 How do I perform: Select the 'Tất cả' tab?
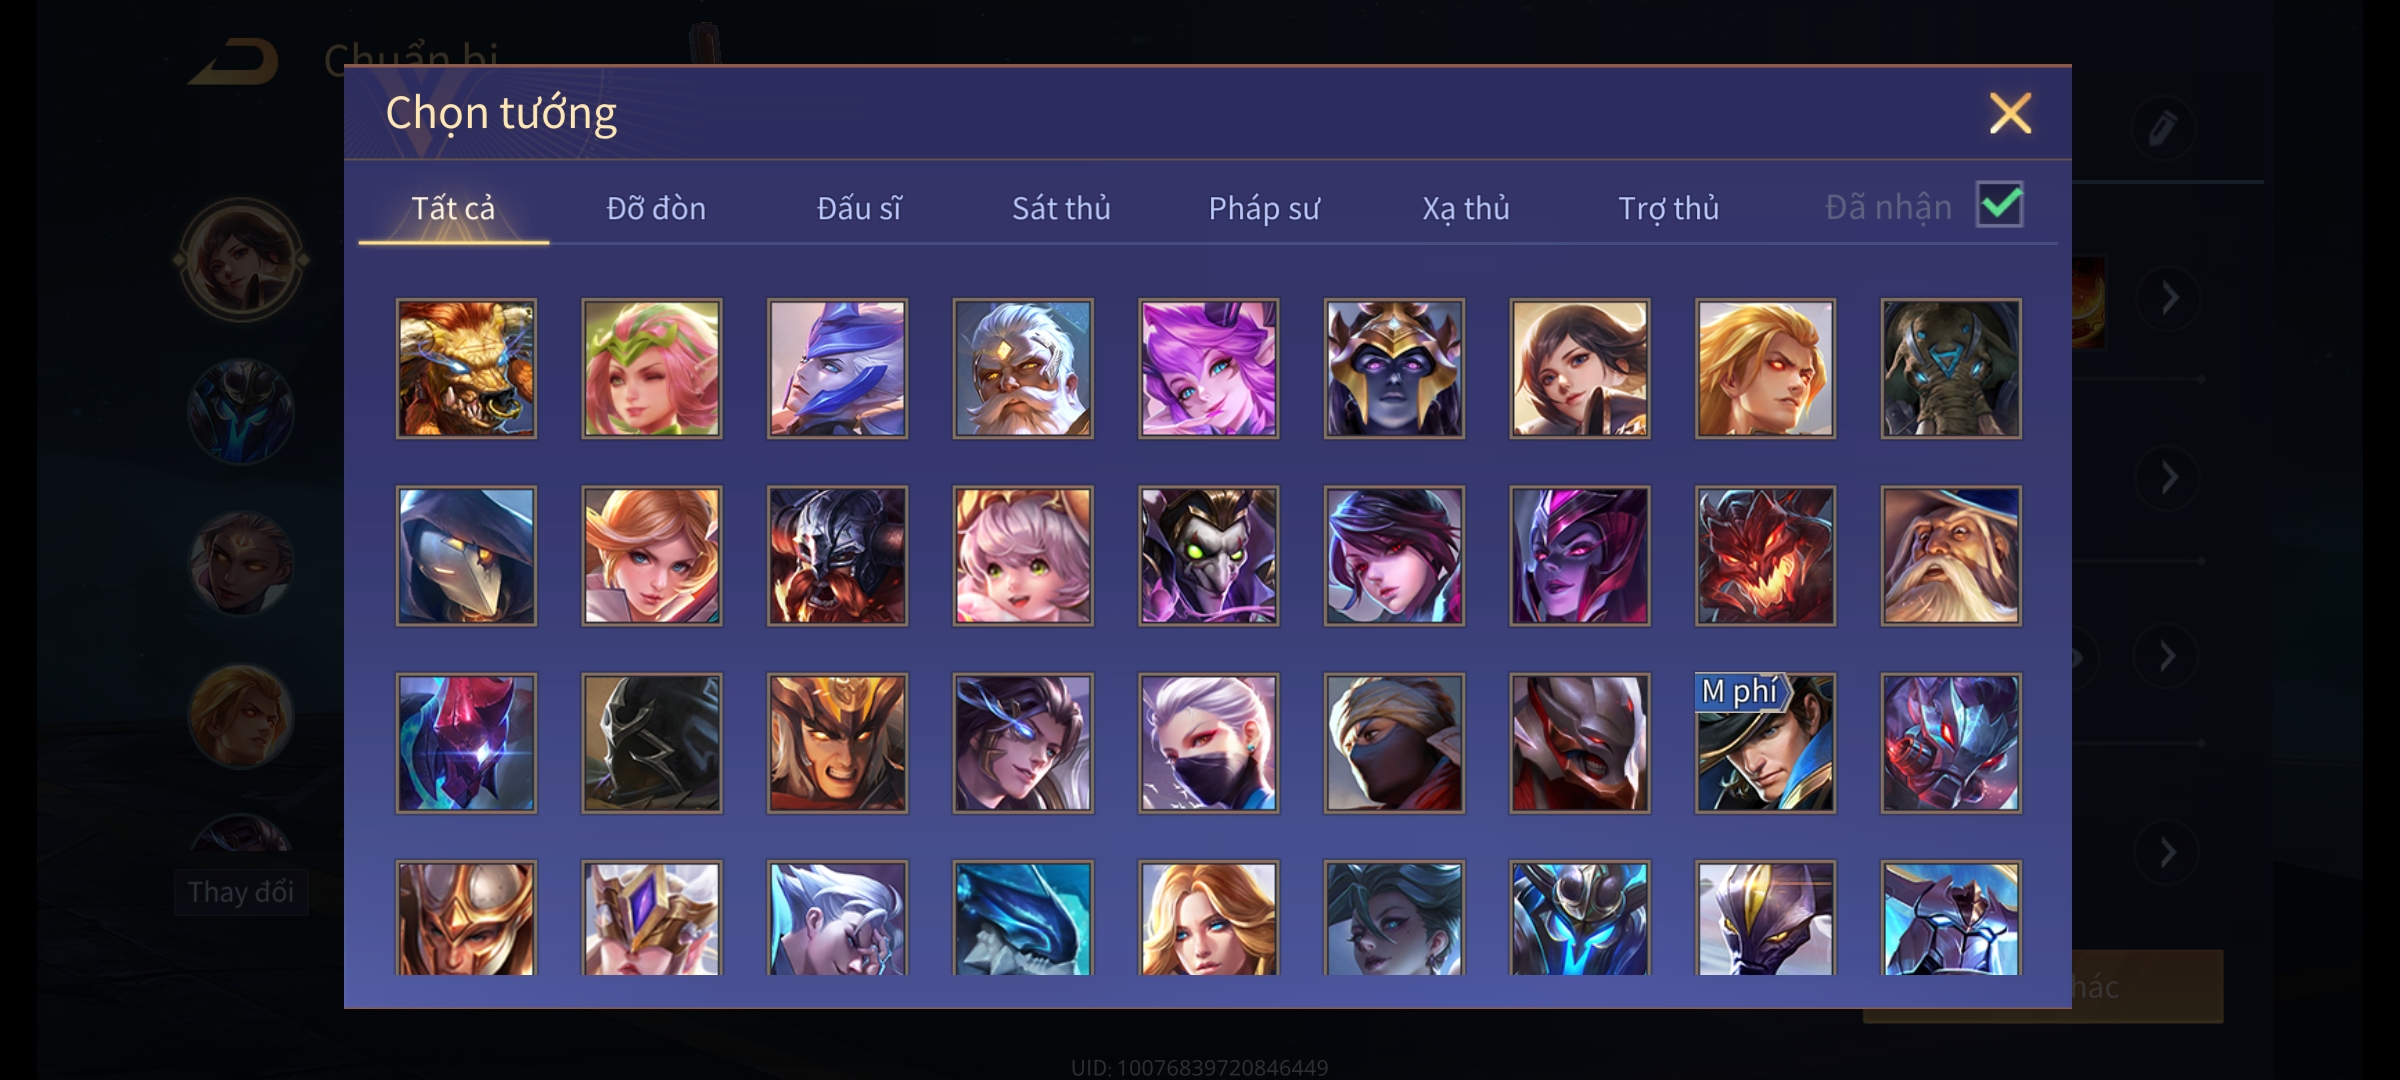click(453, 208)
